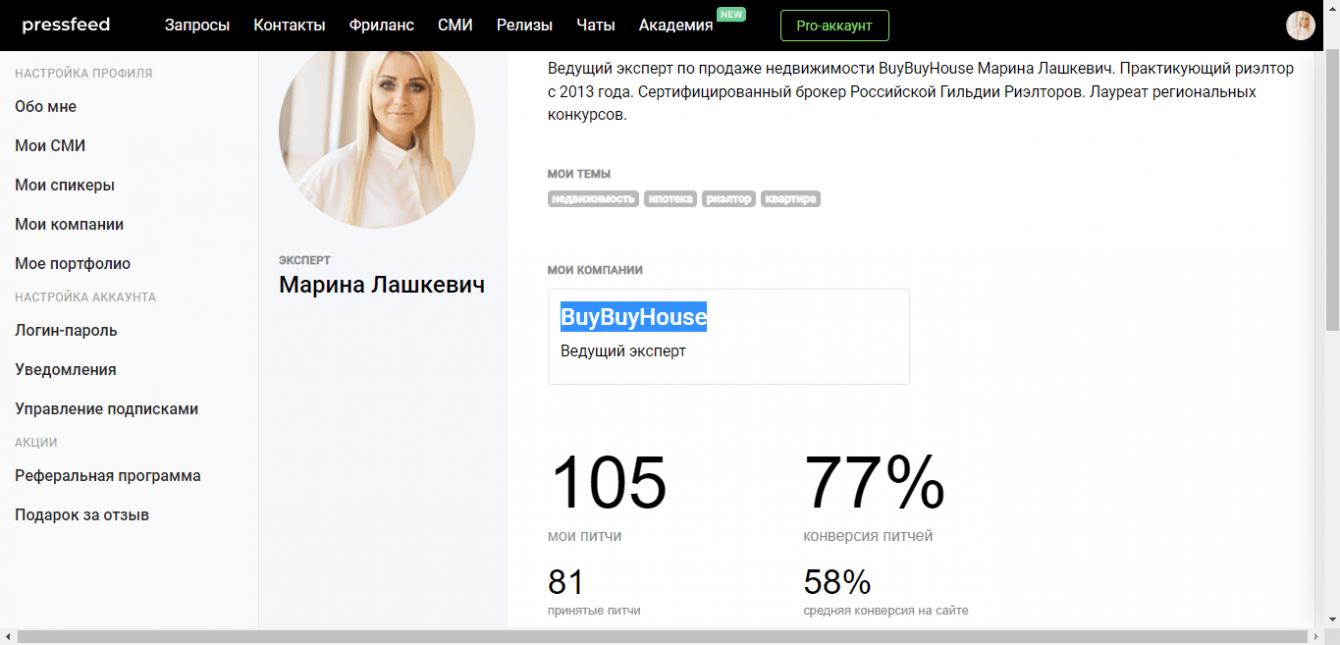Open Логин-пароль settings
Screen dimensions: 1340x645
tap(66, 330)
